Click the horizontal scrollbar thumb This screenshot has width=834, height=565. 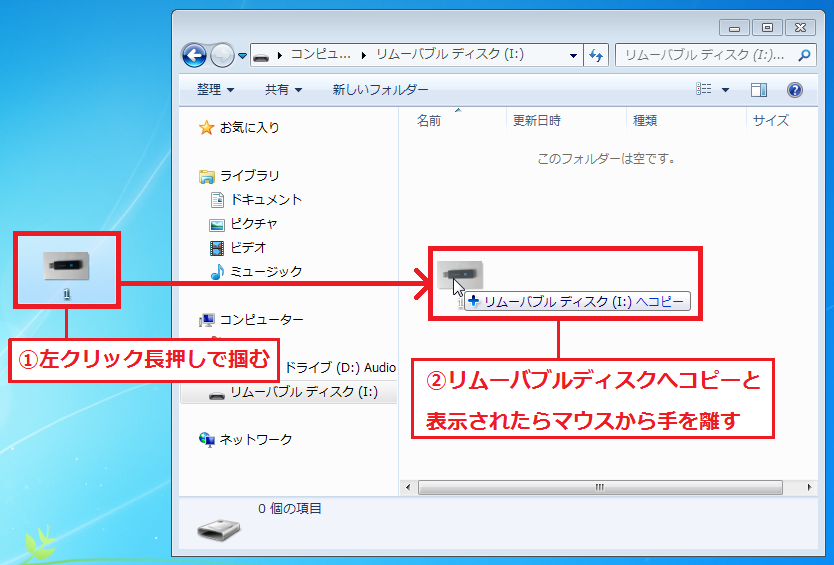pos(601,487)
